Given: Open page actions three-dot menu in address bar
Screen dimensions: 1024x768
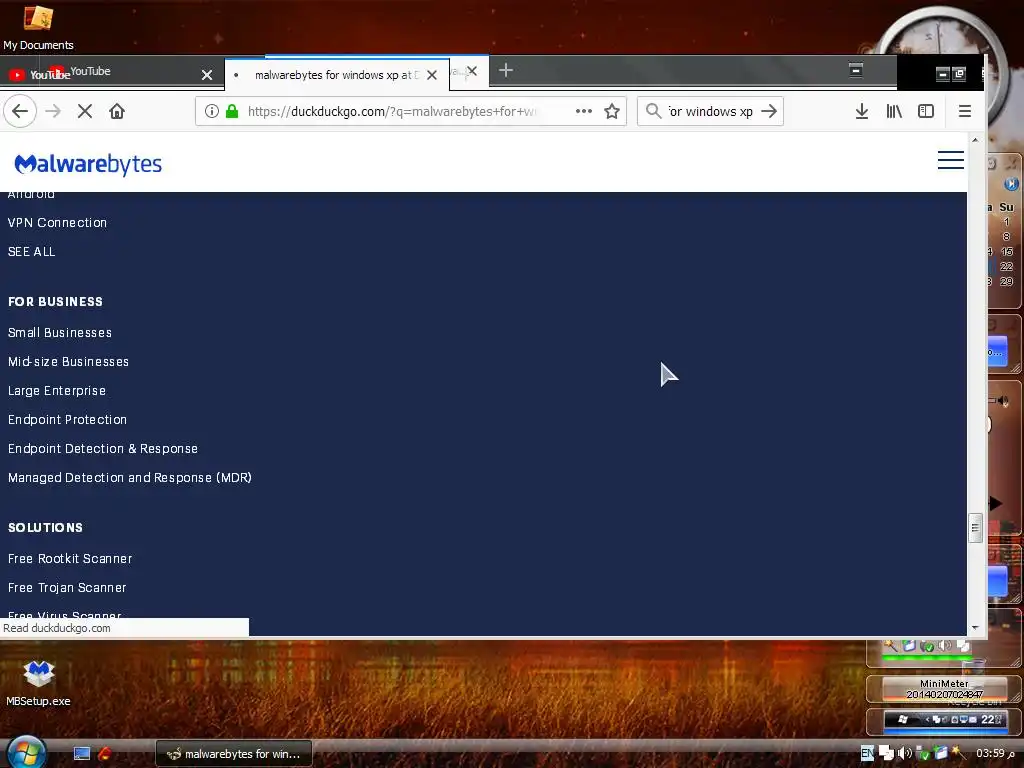Looking at the screenshot, I should click(x=584, y=111).
